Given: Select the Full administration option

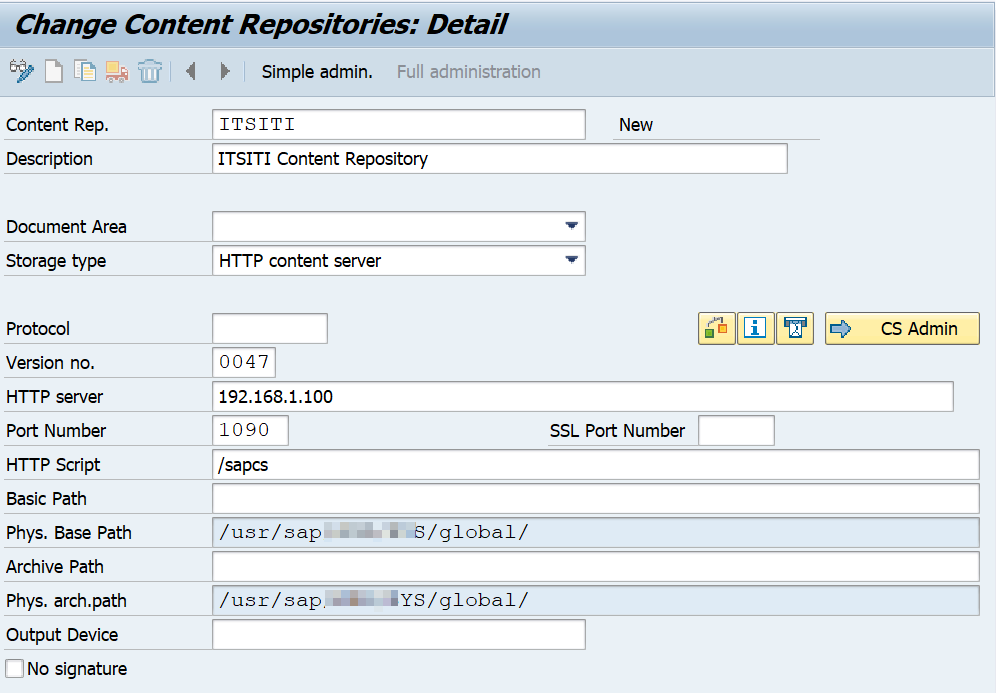Looking at the screenshot, I should point(468,72).
